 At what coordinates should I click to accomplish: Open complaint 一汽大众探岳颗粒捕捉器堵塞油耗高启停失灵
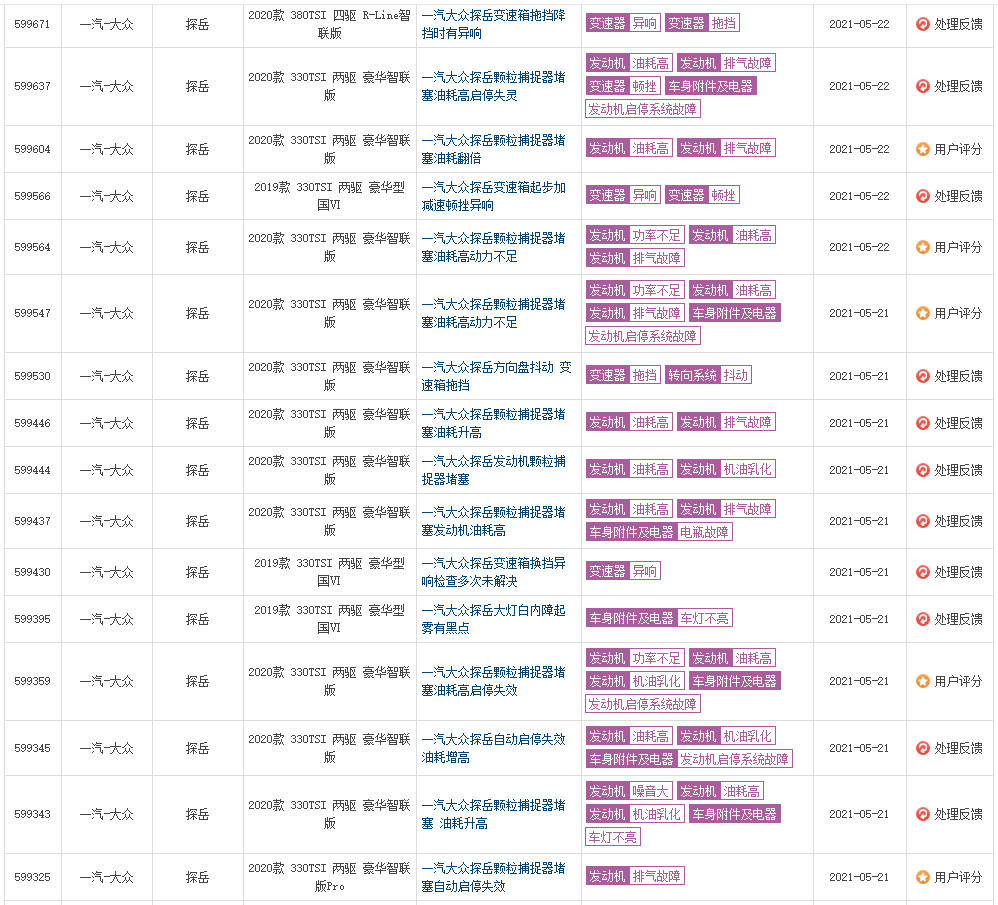point(493,86)
